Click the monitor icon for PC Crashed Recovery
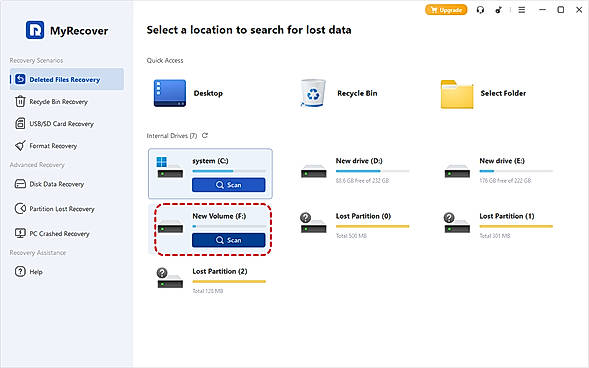This screenshot has height=368, width=589. (x=20, y=234)
